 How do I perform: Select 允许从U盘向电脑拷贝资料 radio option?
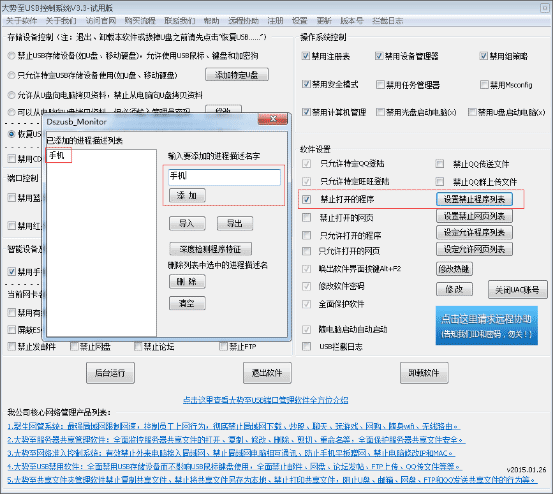pos(12,95)
